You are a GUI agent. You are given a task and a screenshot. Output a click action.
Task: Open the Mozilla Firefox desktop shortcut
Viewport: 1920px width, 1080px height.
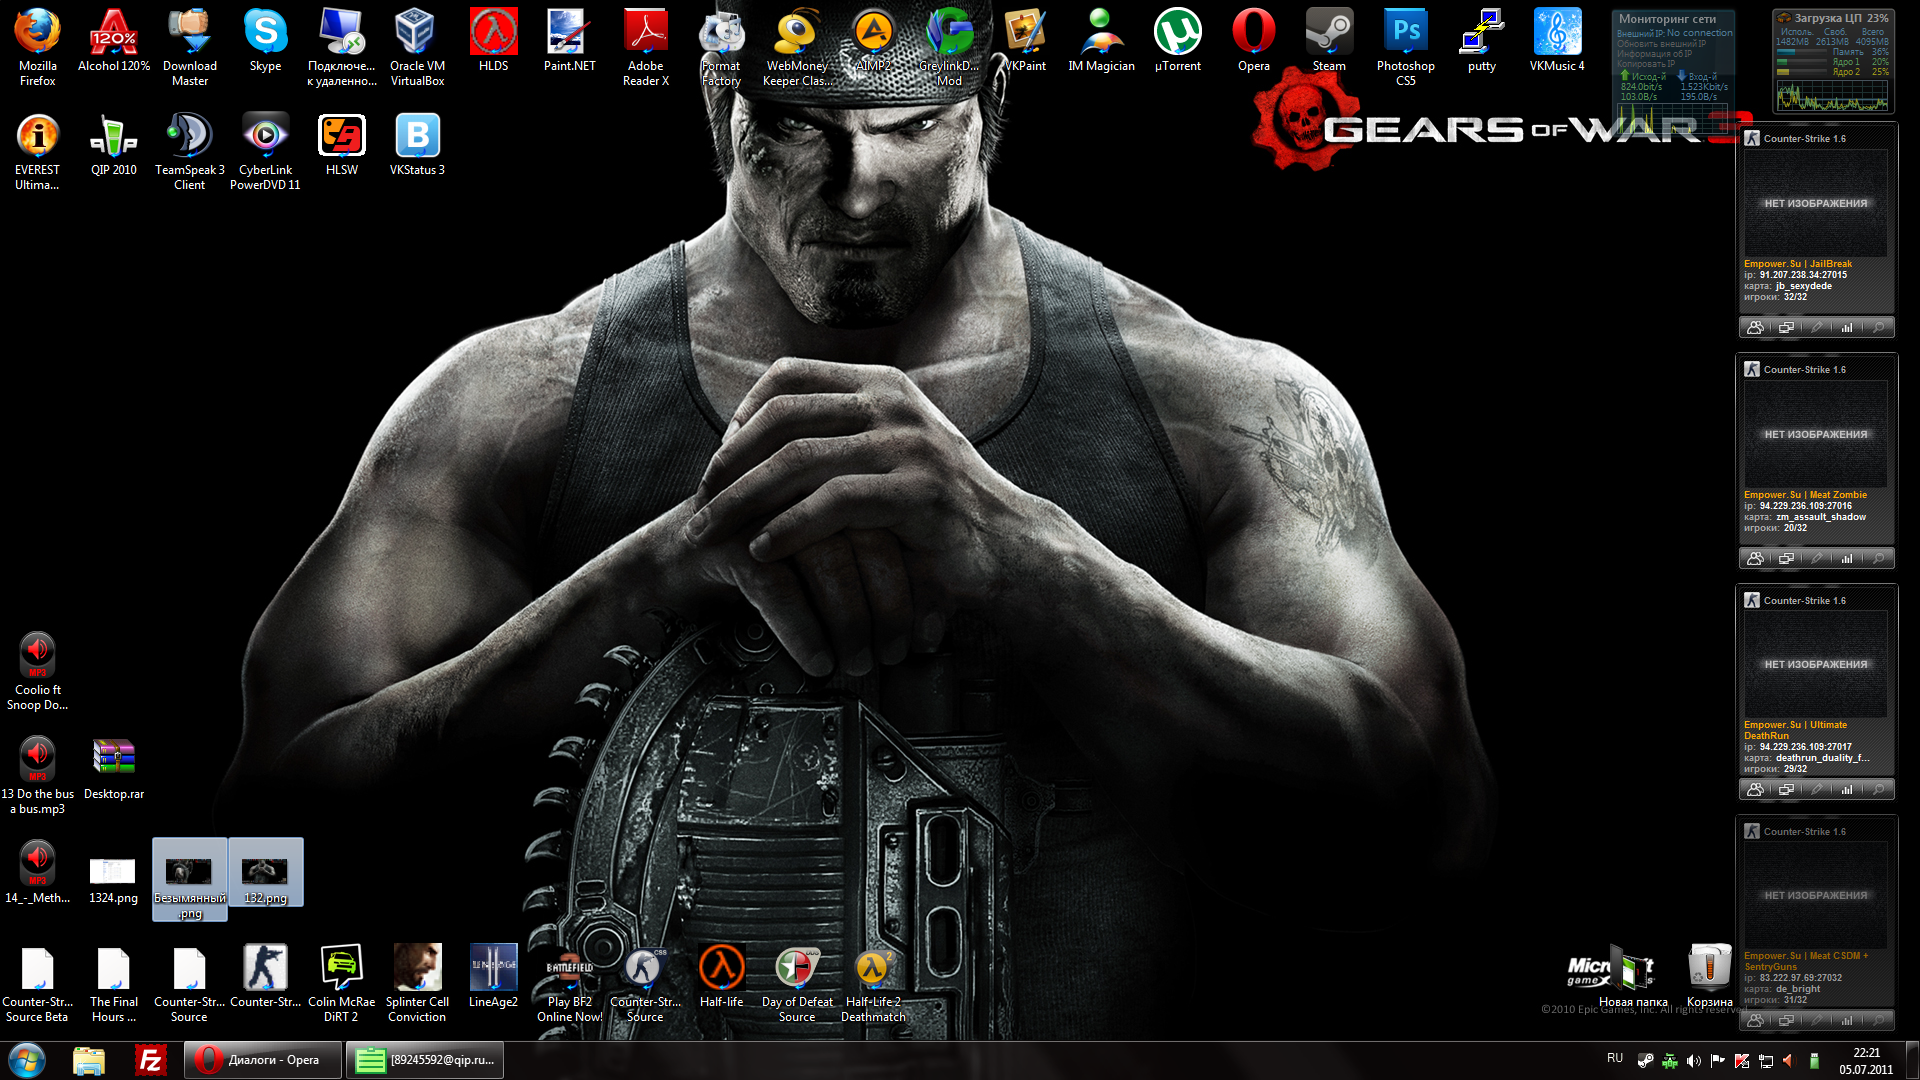38,47
